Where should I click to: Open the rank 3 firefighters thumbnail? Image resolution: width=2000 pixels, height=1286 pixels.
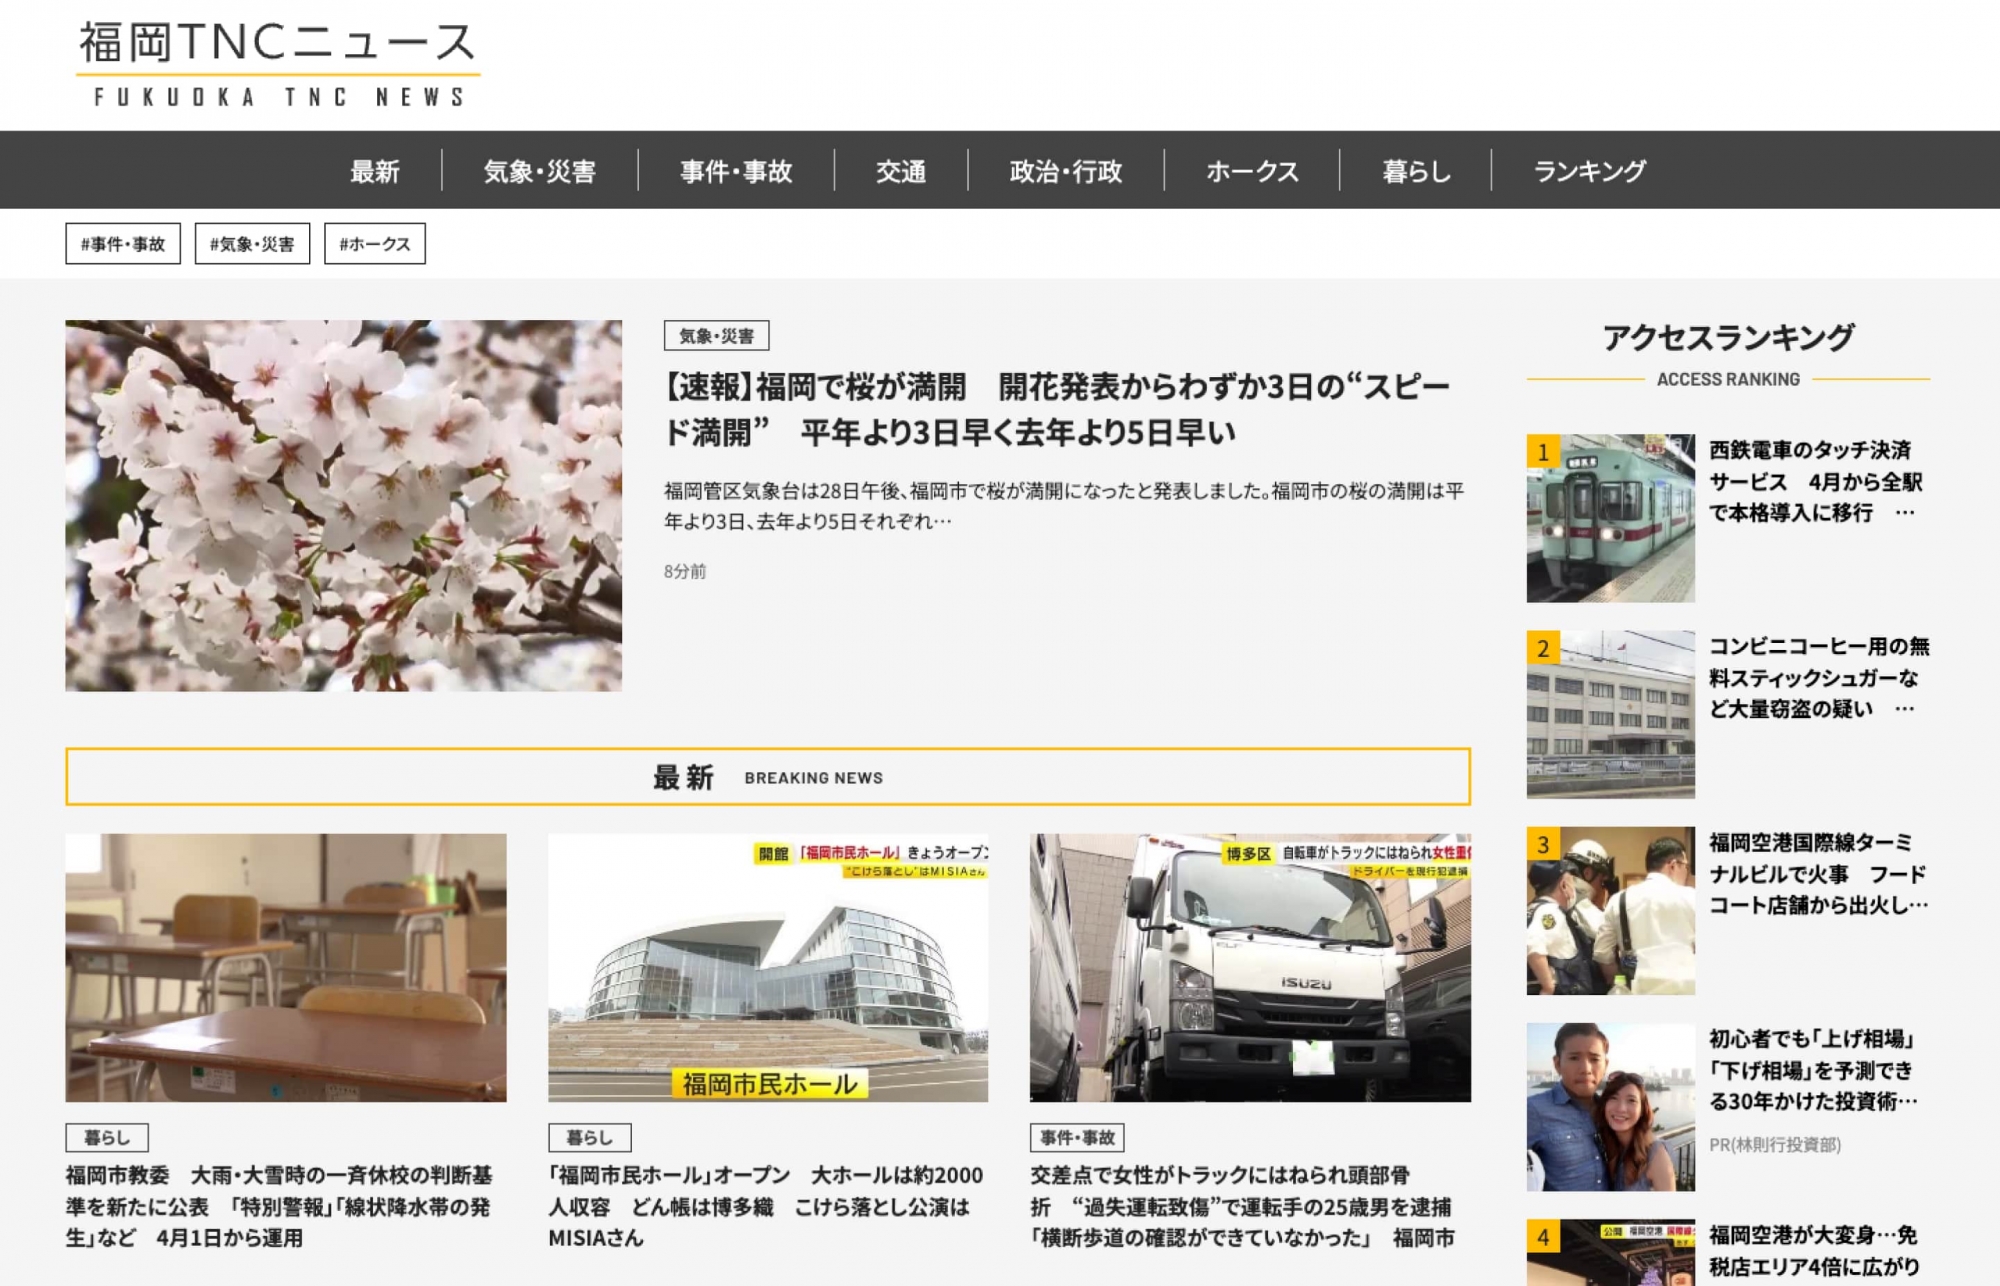point(1610,910)
